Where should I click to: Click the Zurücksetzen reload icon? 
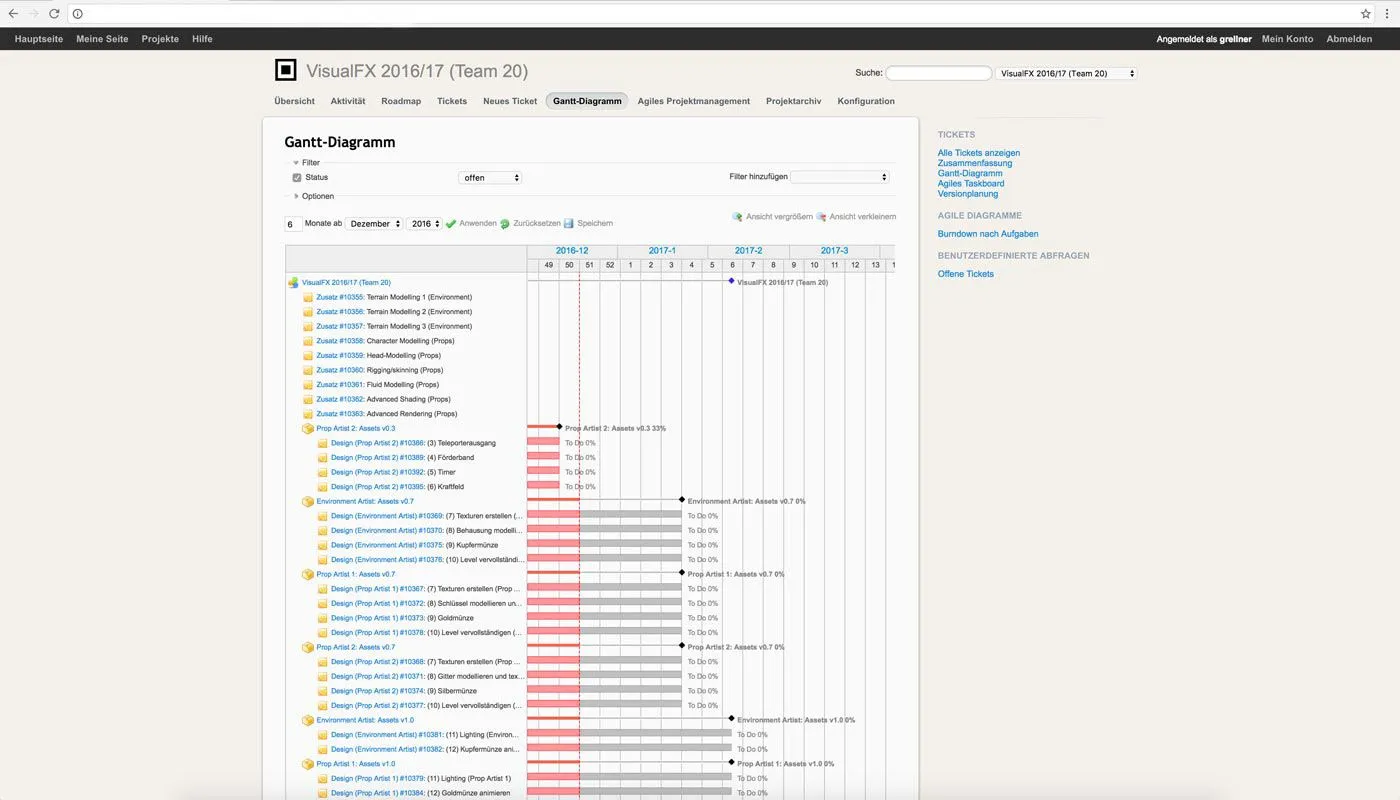[505, 224]
